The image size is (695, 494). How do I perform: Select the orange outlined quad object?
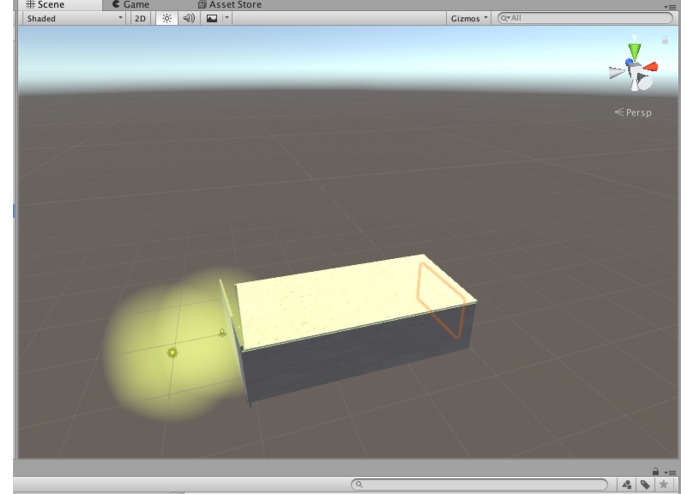(441, 301)
